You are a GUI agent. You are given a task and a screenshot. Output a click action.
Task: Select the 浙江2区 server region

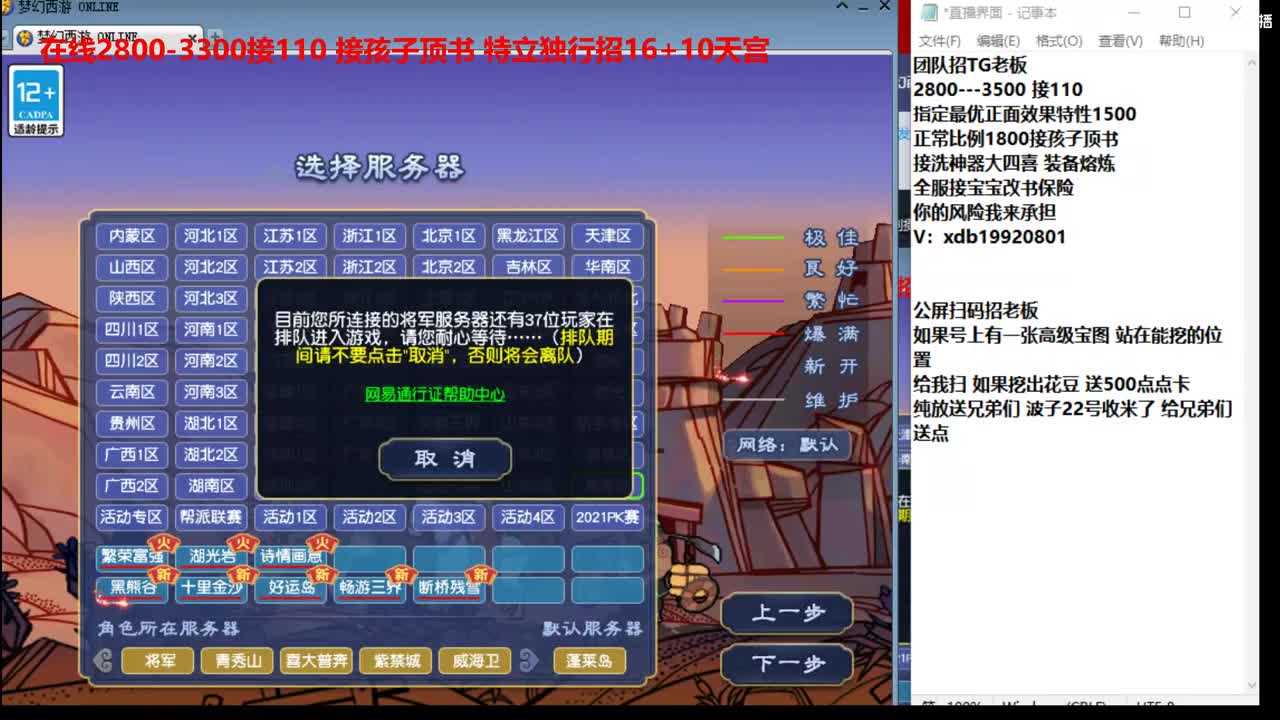(x=369, y=267)
